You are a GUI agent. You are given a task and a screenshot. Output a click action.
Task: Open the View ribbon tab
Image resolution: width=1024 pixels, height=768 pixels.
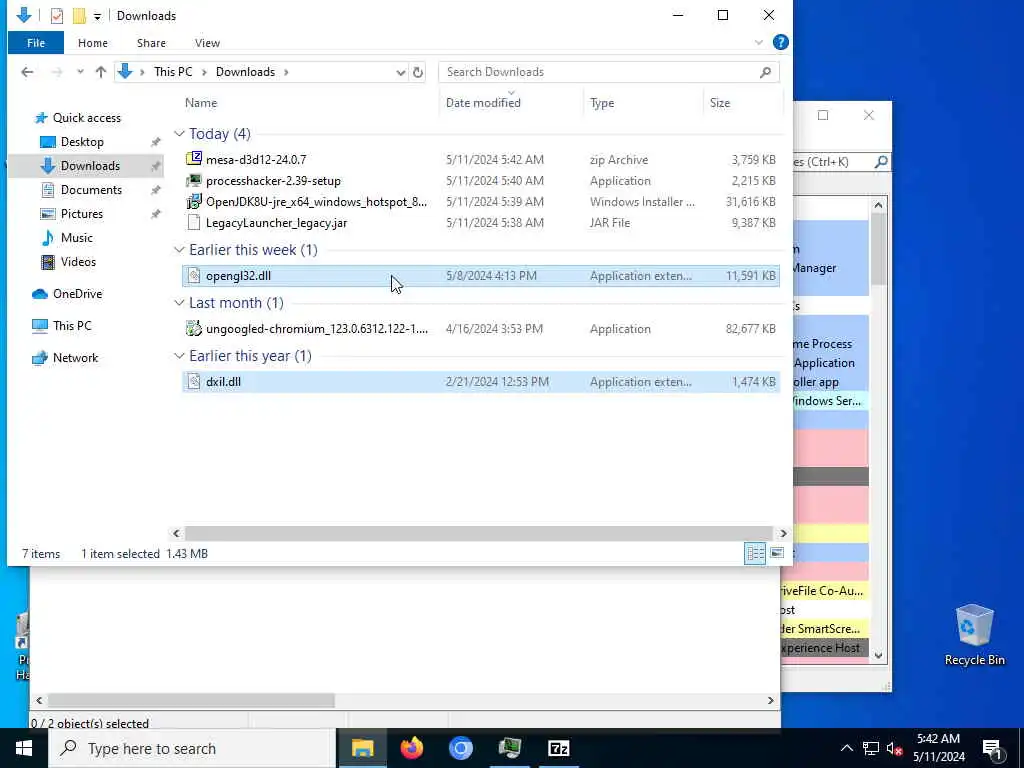[x=207, y=42]
